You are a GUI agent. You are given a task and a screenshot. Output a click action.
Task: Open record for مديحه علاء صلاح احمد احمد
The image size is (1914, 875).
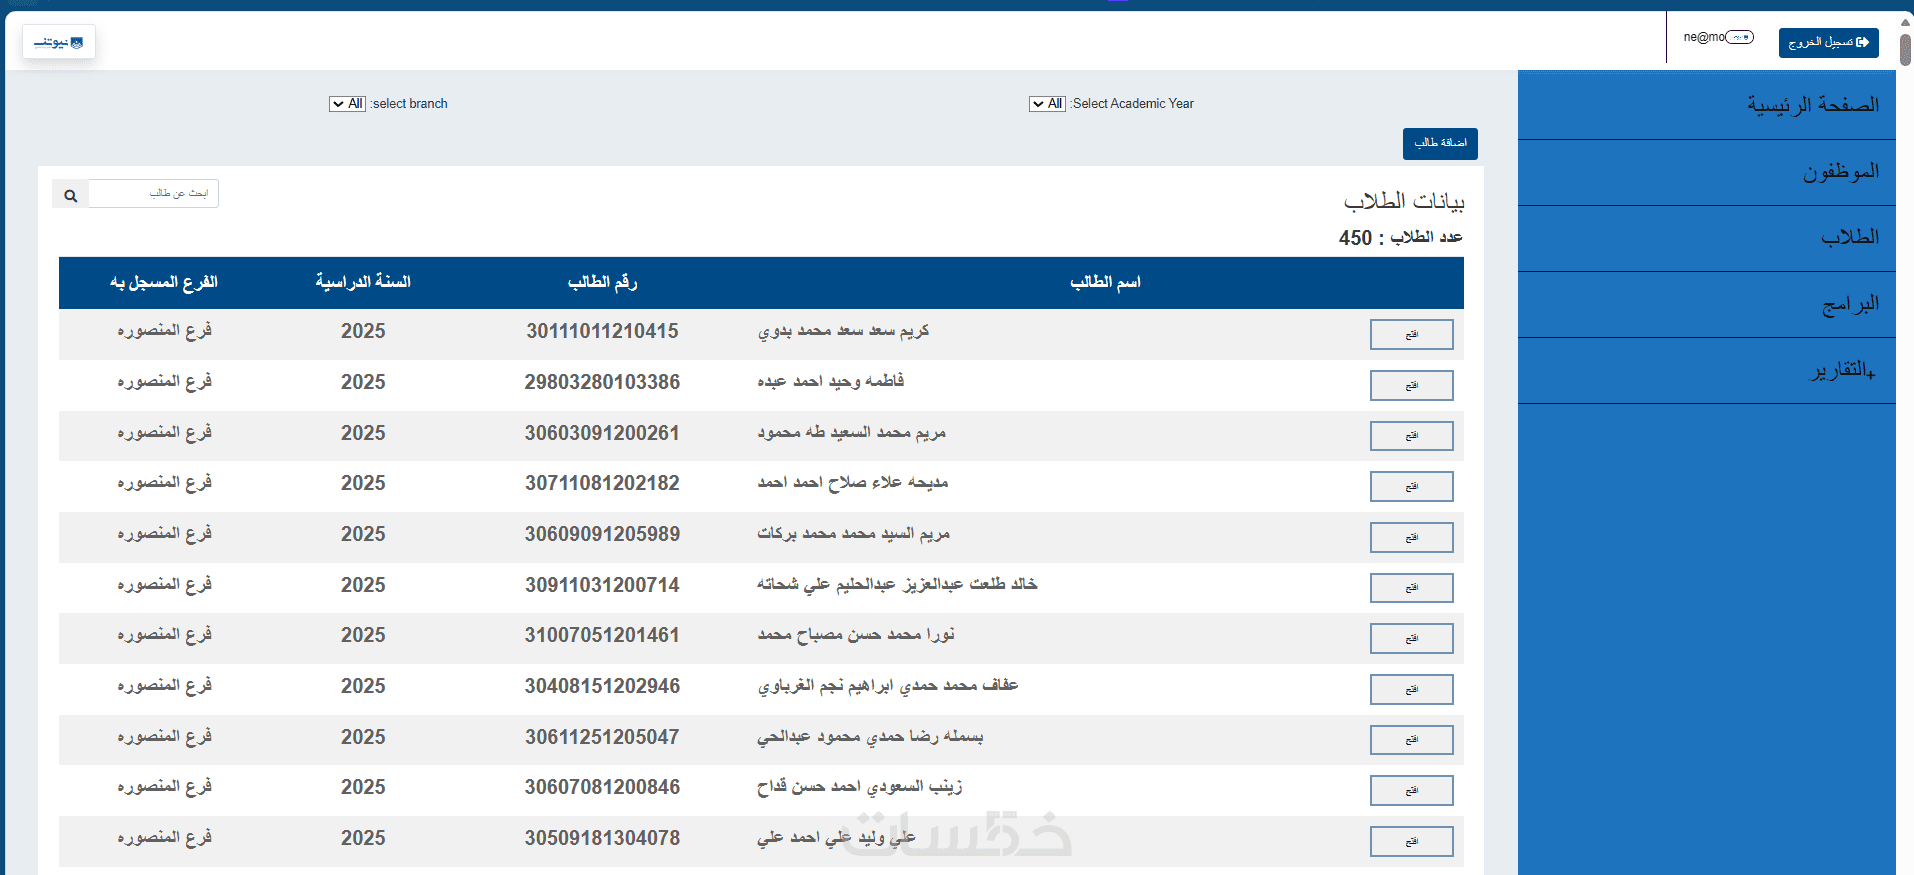click(1412, 486)
